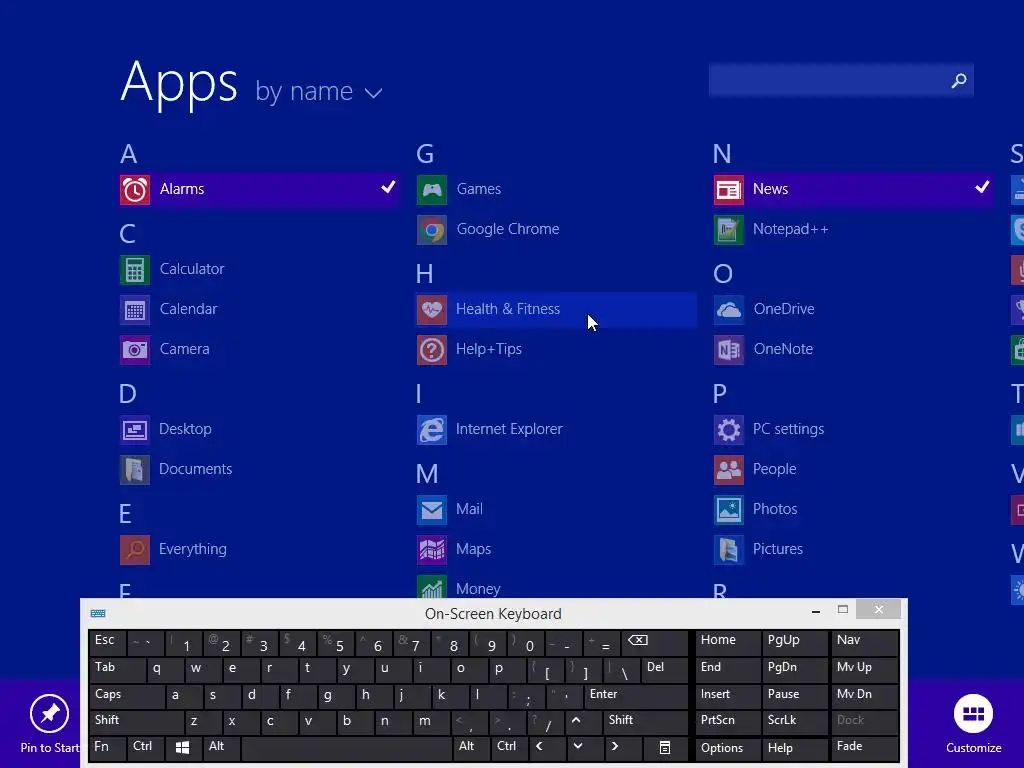The height and width of the screenshot is (768, 1024).
Task: Launch the Everything search app icon
Action: [x=135, y=549]
